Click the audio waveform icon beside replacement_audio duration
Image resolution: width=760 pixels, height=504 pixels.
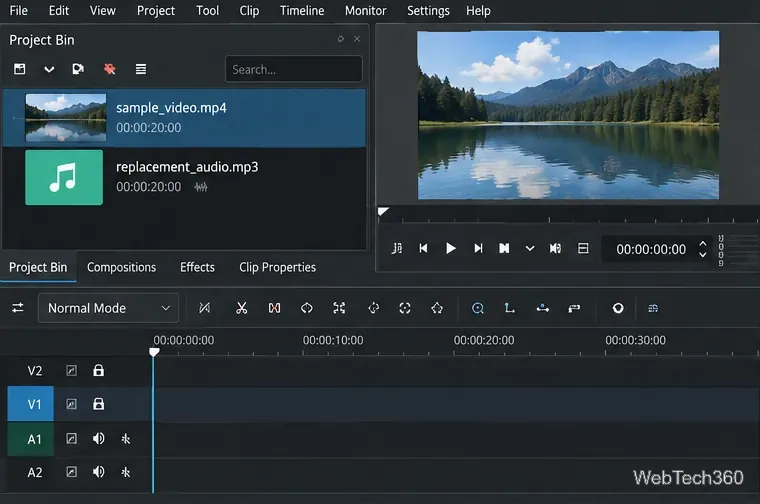tap(201, 187)
